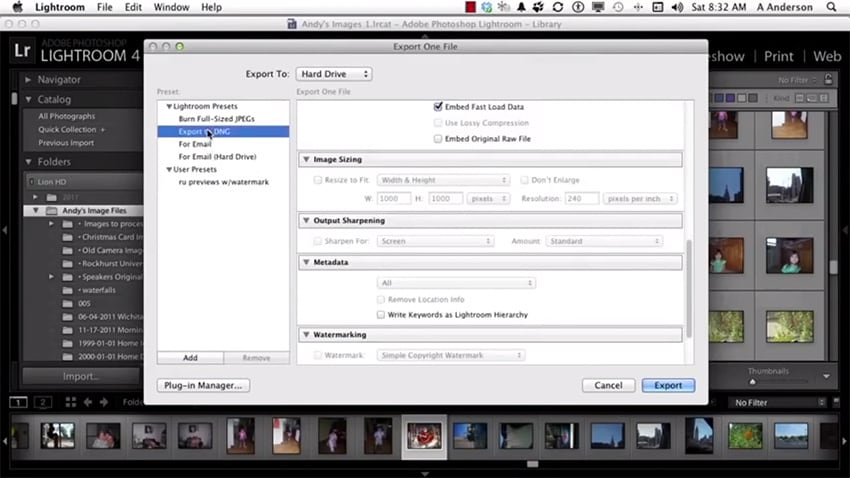Collapse the Lightroom Presets tree
This screenshot has width=850, height=478.
[169, 107]
